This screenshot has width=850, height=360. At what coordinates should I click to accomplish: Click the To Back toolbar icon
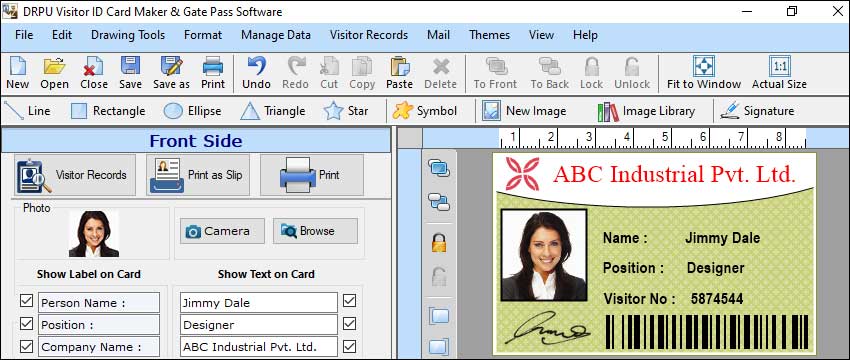tap(550, 73)
